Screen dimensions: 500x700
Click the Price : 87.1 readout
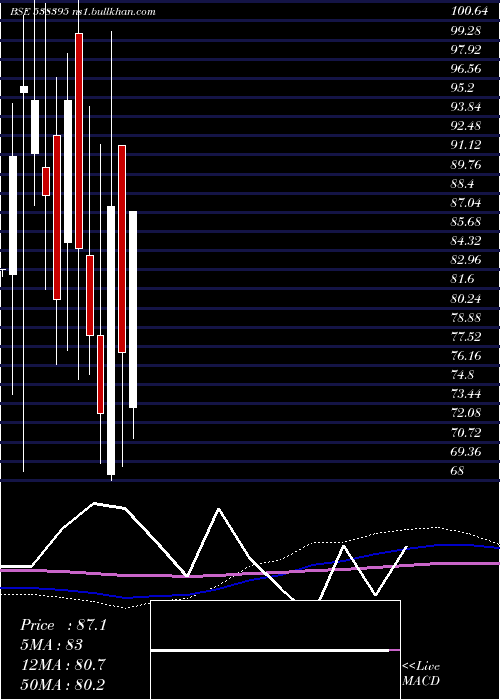tap(63, 625)
